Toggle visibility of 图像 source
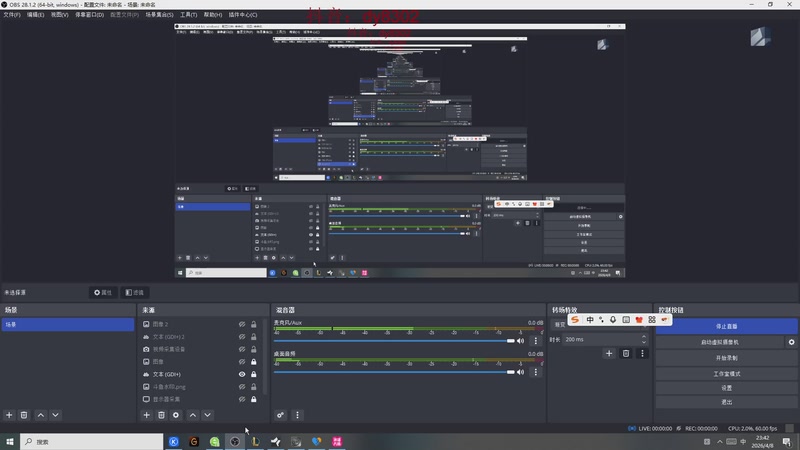This screenshot has width=800, height=450. (242, 362)
